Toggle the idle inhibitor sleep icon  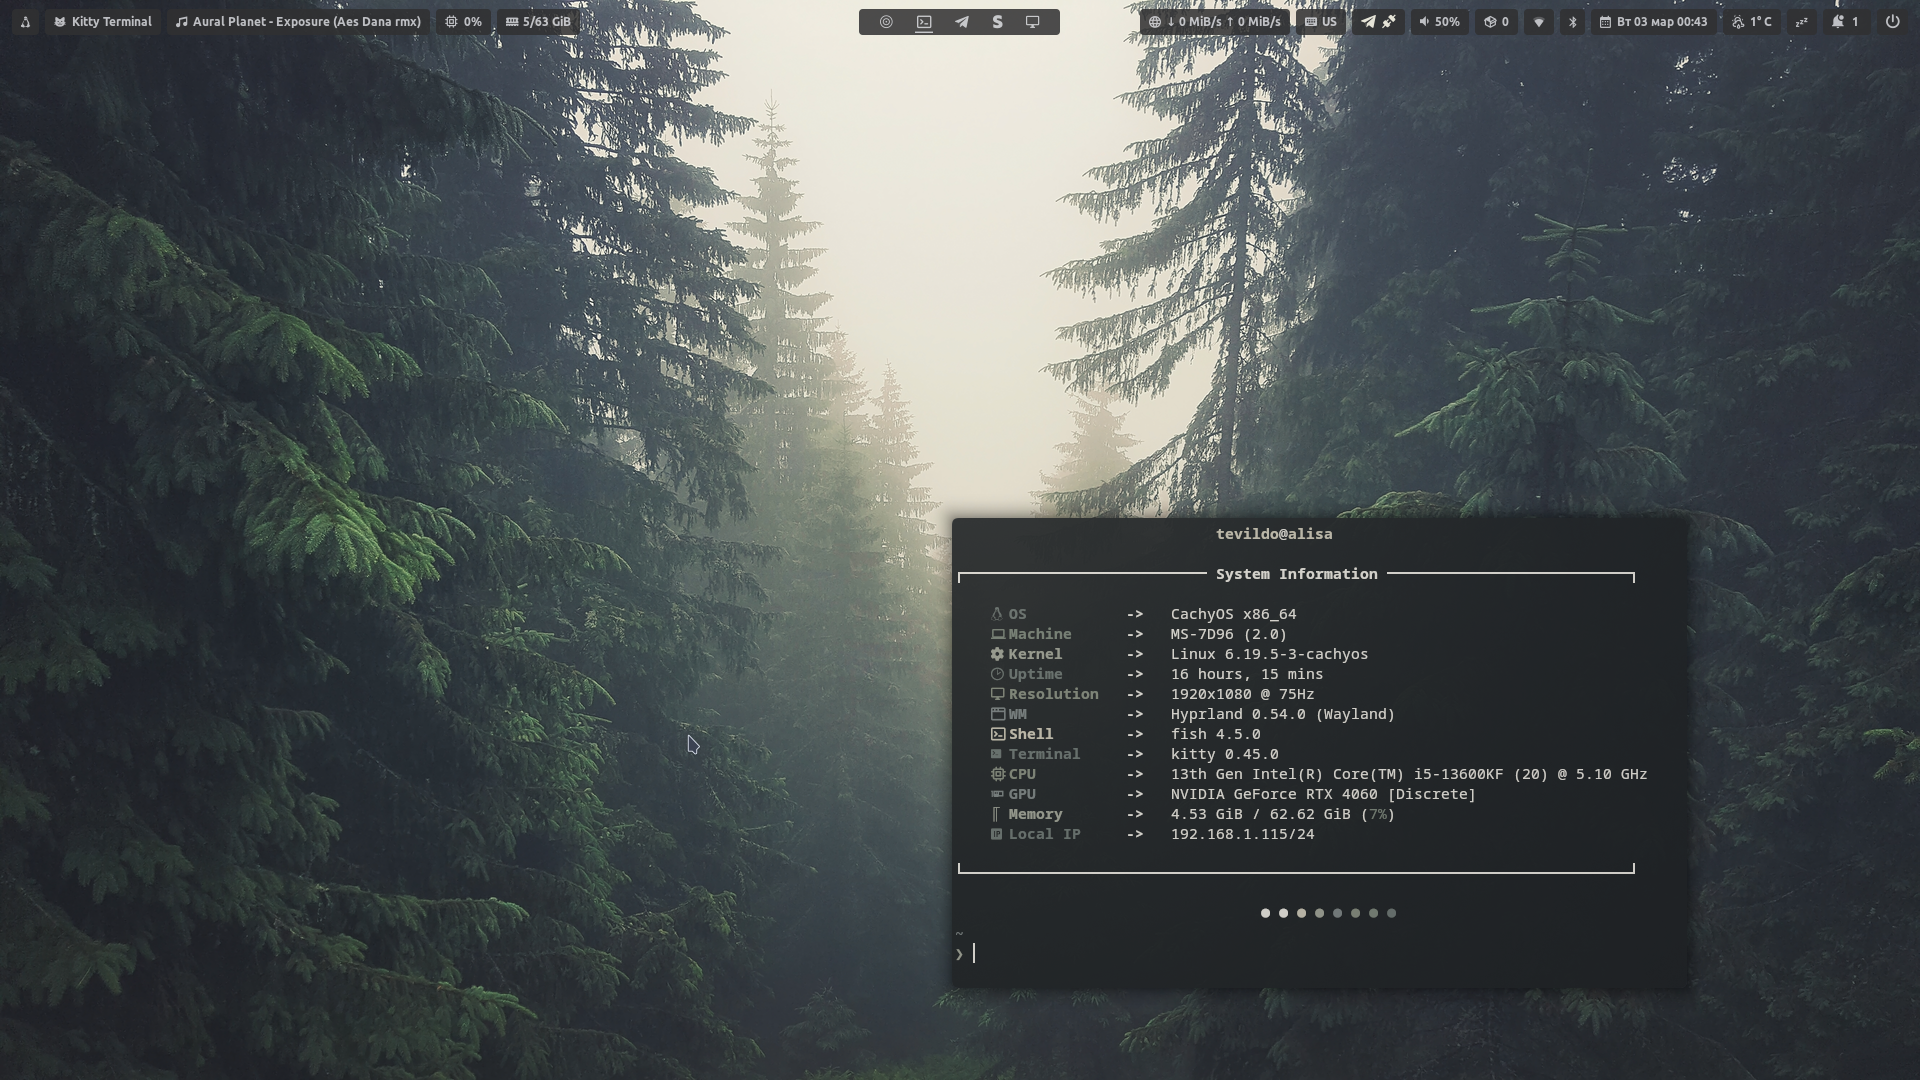coord(1802,22)
